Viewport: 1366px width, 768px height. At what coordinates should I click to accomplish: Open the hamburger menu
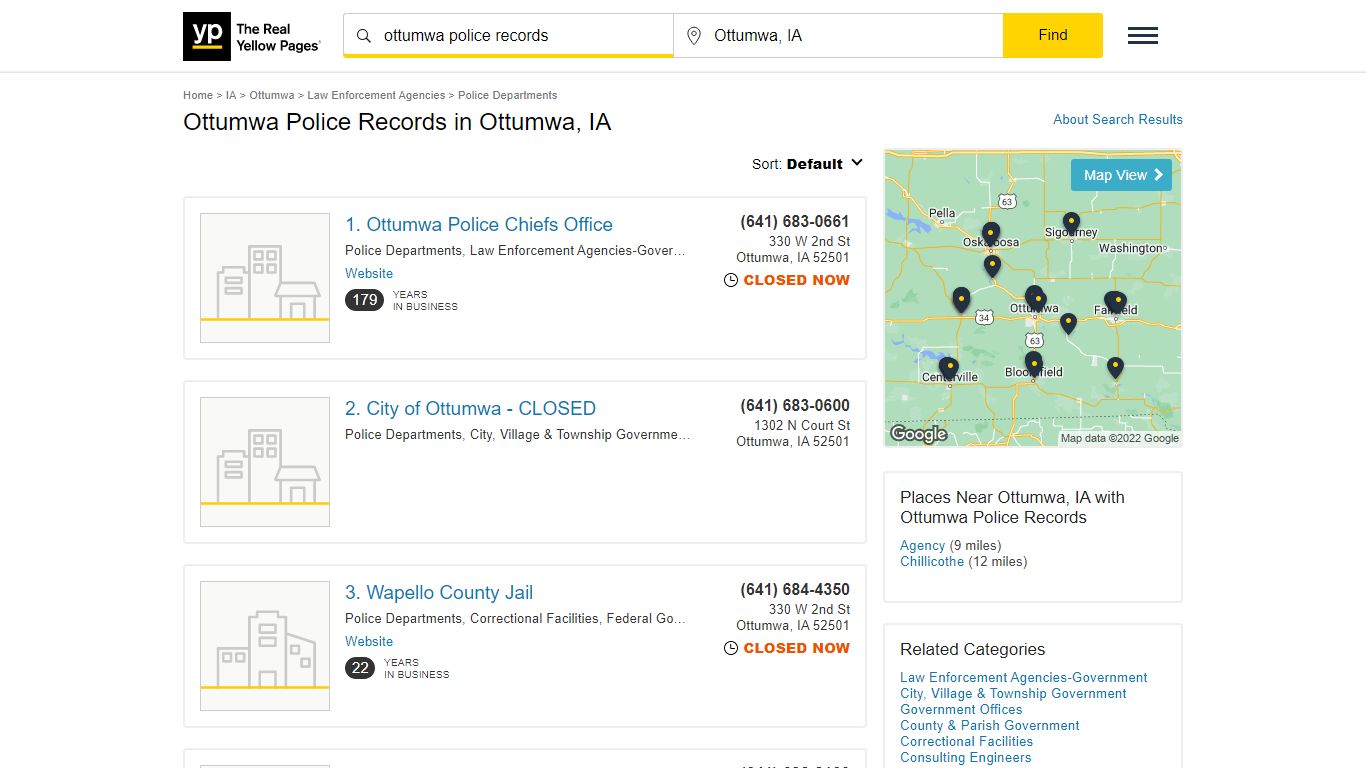[x=1143, y=36]
